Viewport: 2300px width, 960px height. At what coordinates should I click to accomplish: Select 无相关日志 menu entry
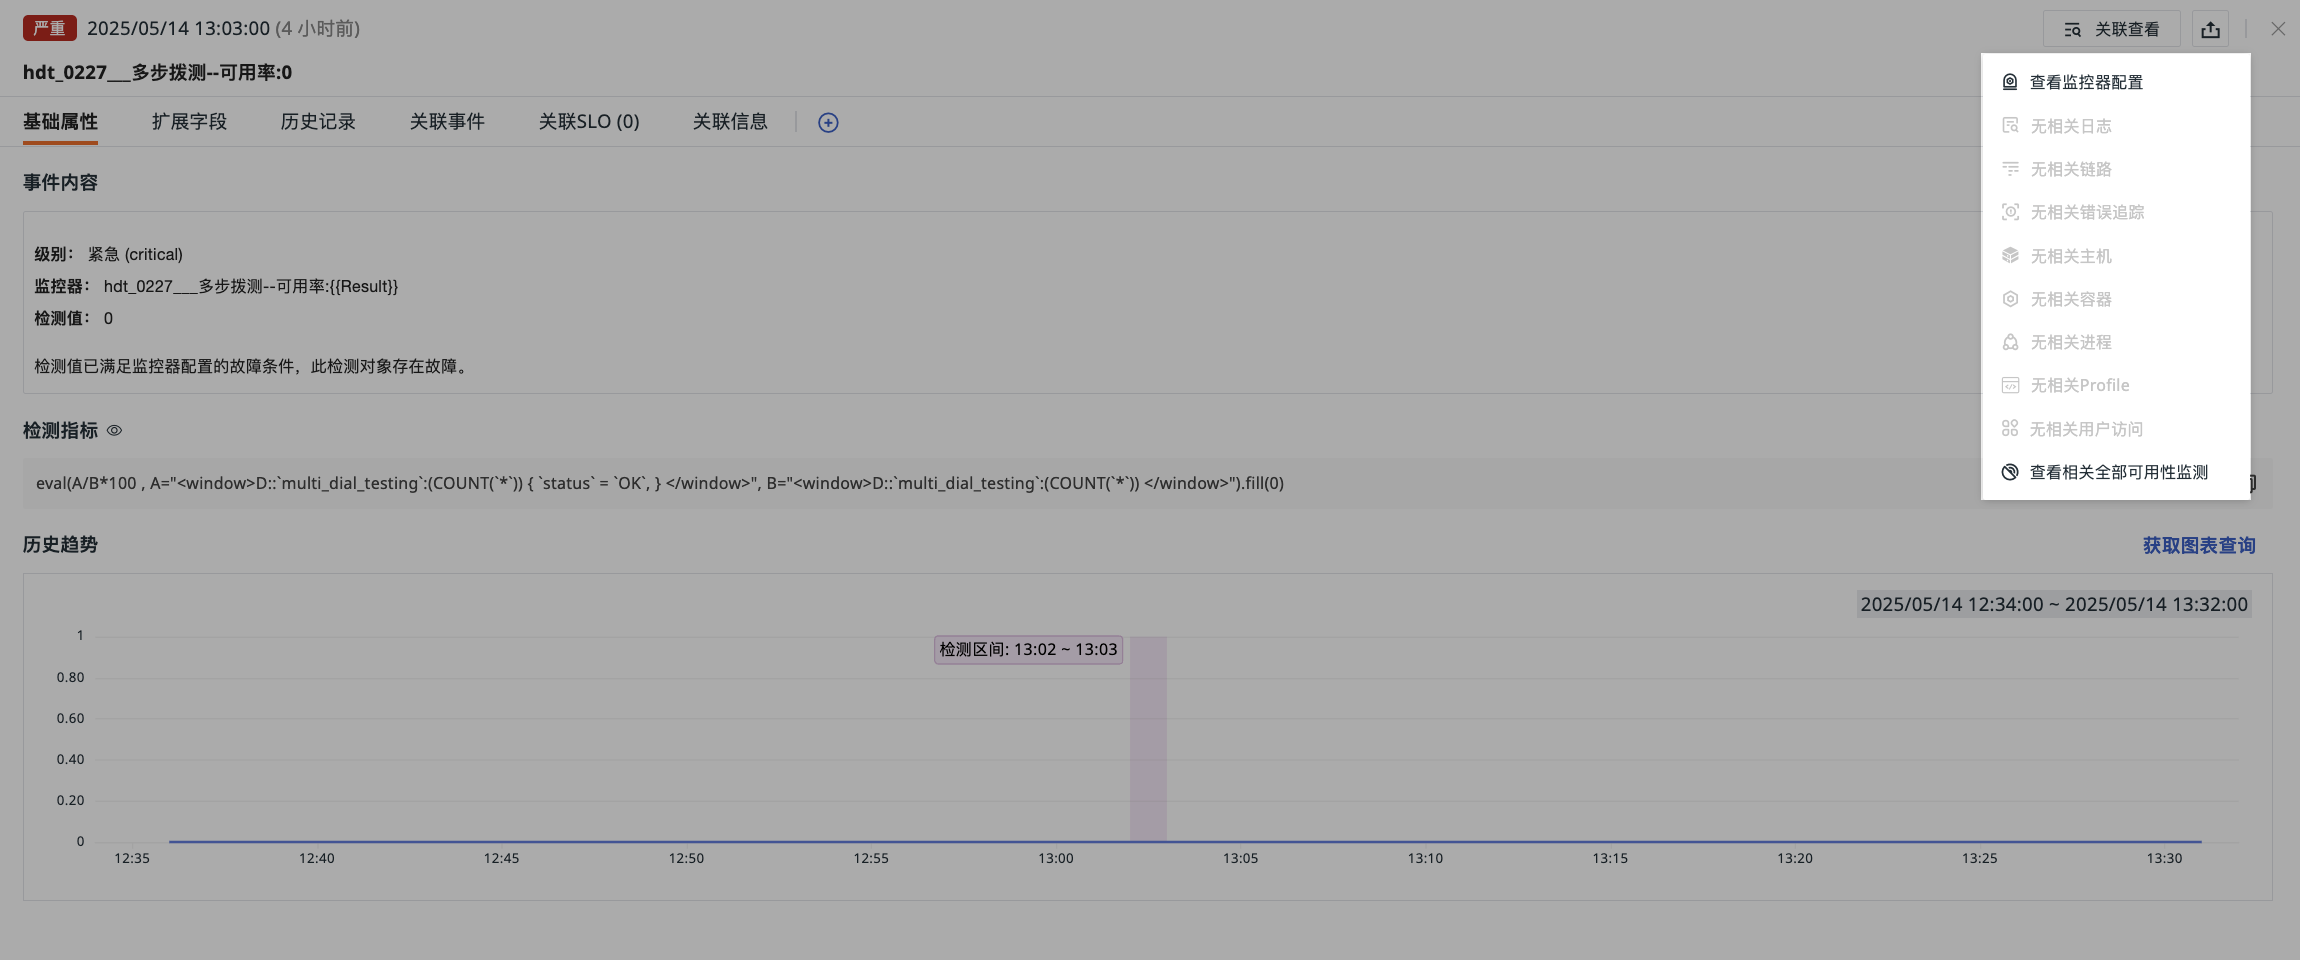coord(2115,126)
